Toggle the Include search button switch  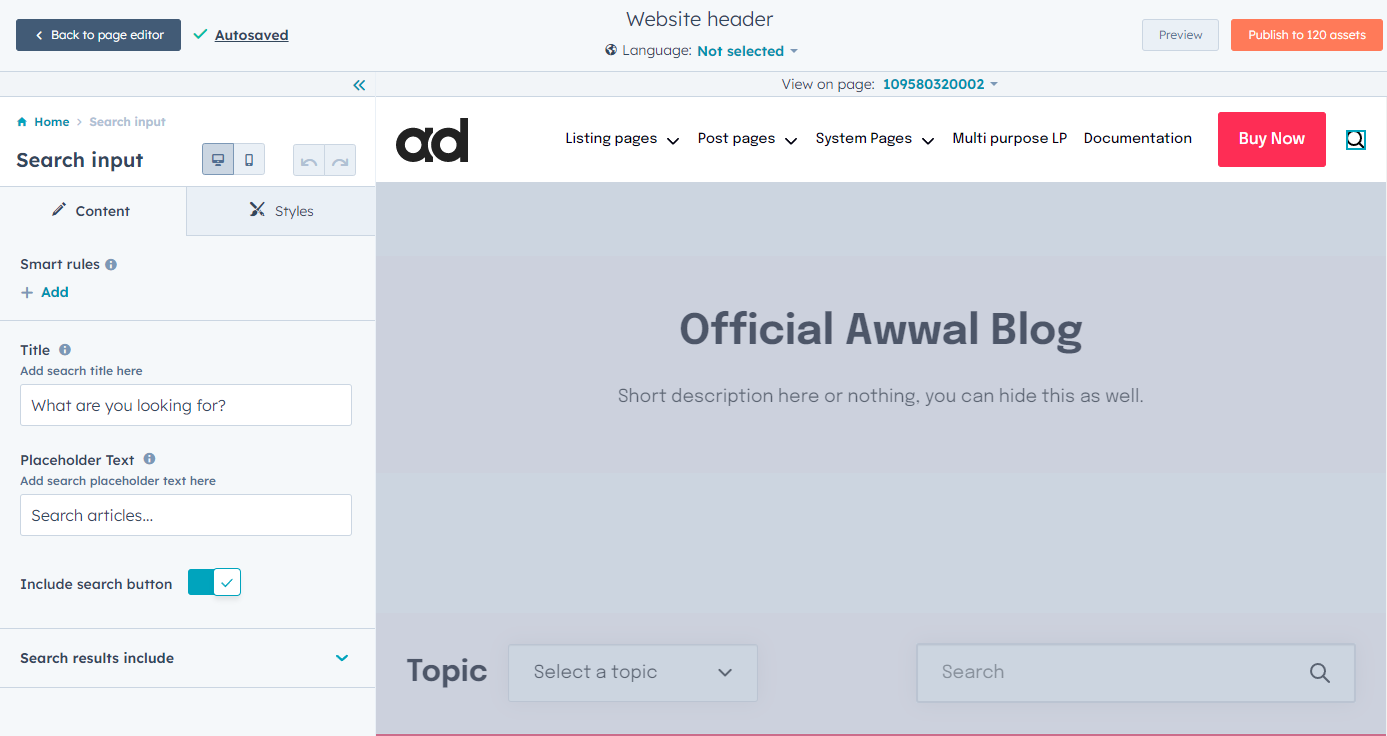pyautogui.click(x=214, y=583)
